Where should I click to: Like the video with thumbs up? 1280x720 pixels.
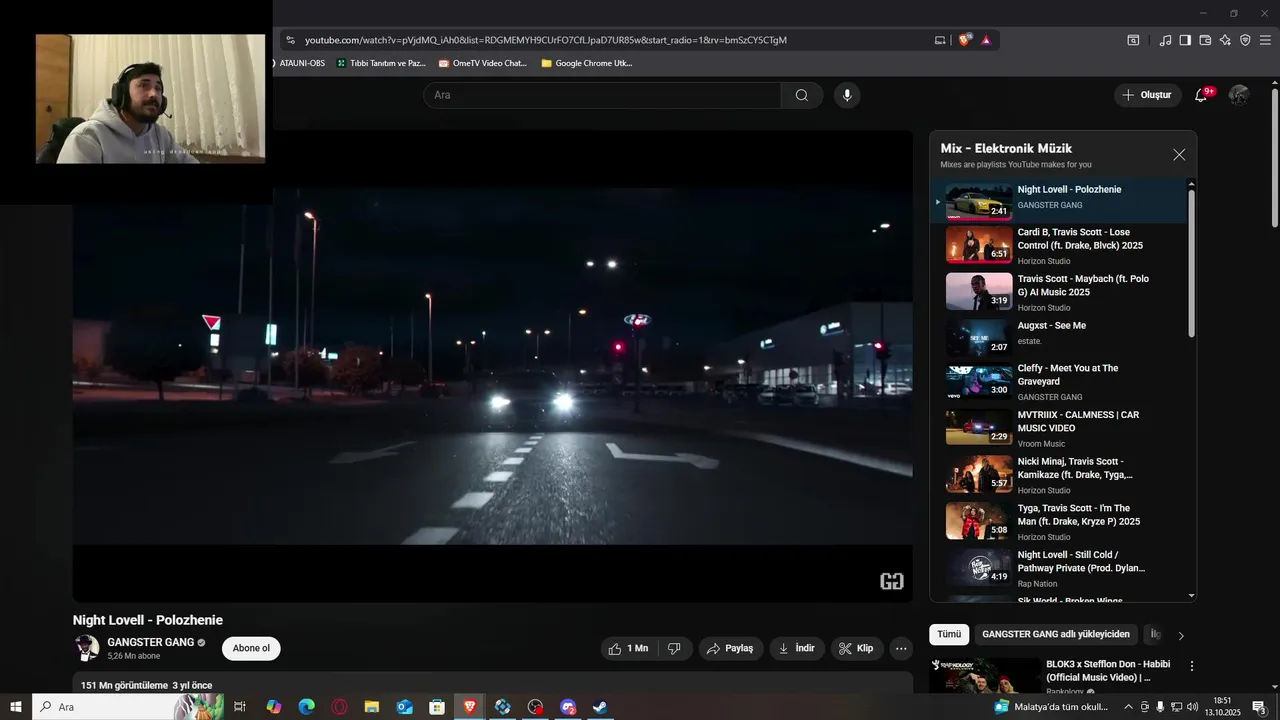[629, 649]
